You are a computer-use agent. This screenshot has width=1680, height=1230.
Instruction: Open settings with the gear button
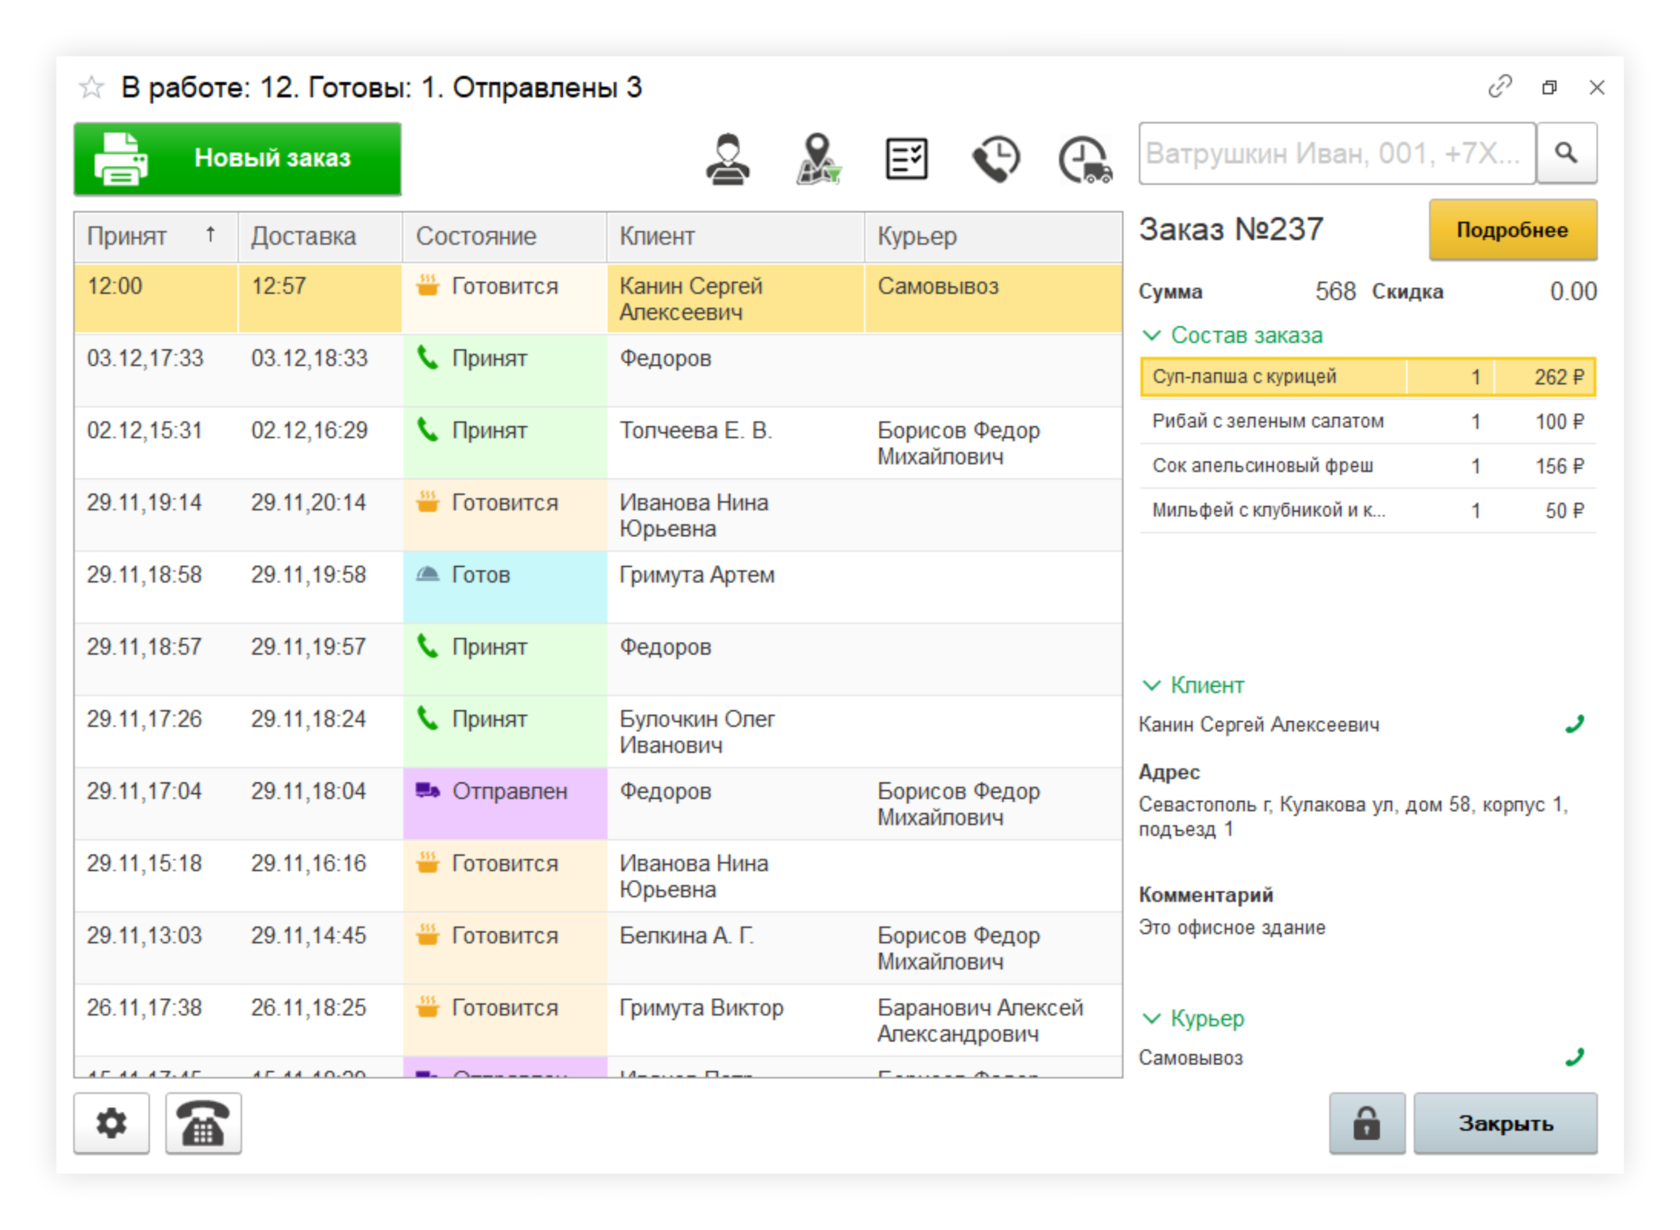[111, 1123]
